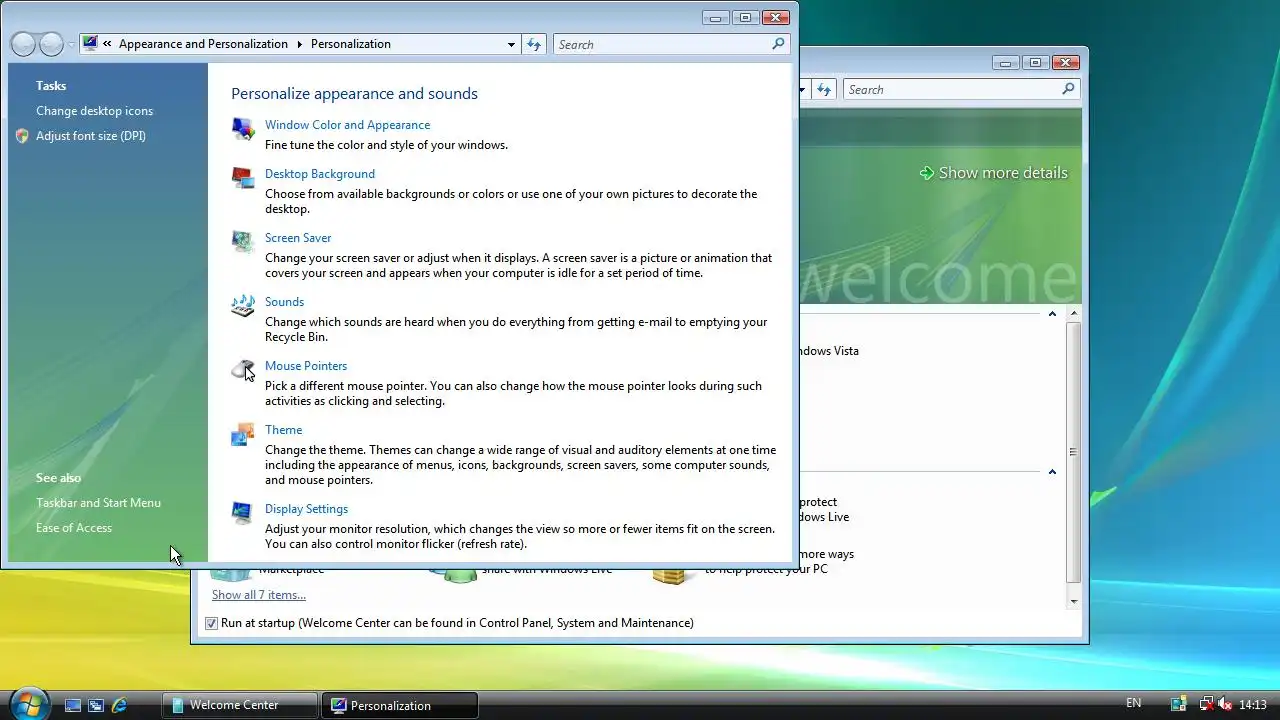Viewport: 1280px width, 720px height.
Task: Click the green arrow beside Show more details
Action: point(927,173)
